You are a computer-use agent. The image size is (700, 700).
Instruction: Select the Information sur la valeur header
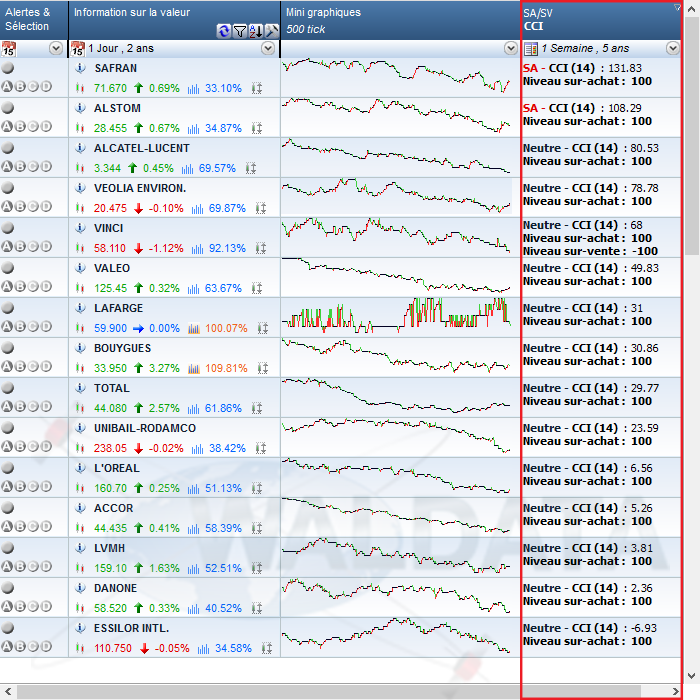click(175, 20)
